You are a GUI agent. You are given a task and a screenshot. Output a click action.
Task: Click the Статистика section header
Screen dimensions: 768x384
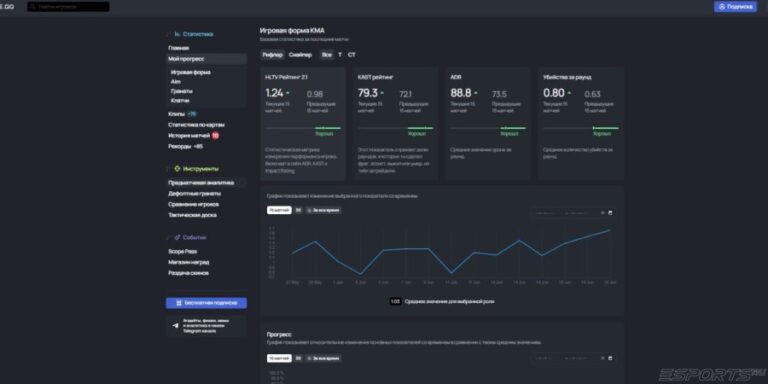(x=198, y=34)
